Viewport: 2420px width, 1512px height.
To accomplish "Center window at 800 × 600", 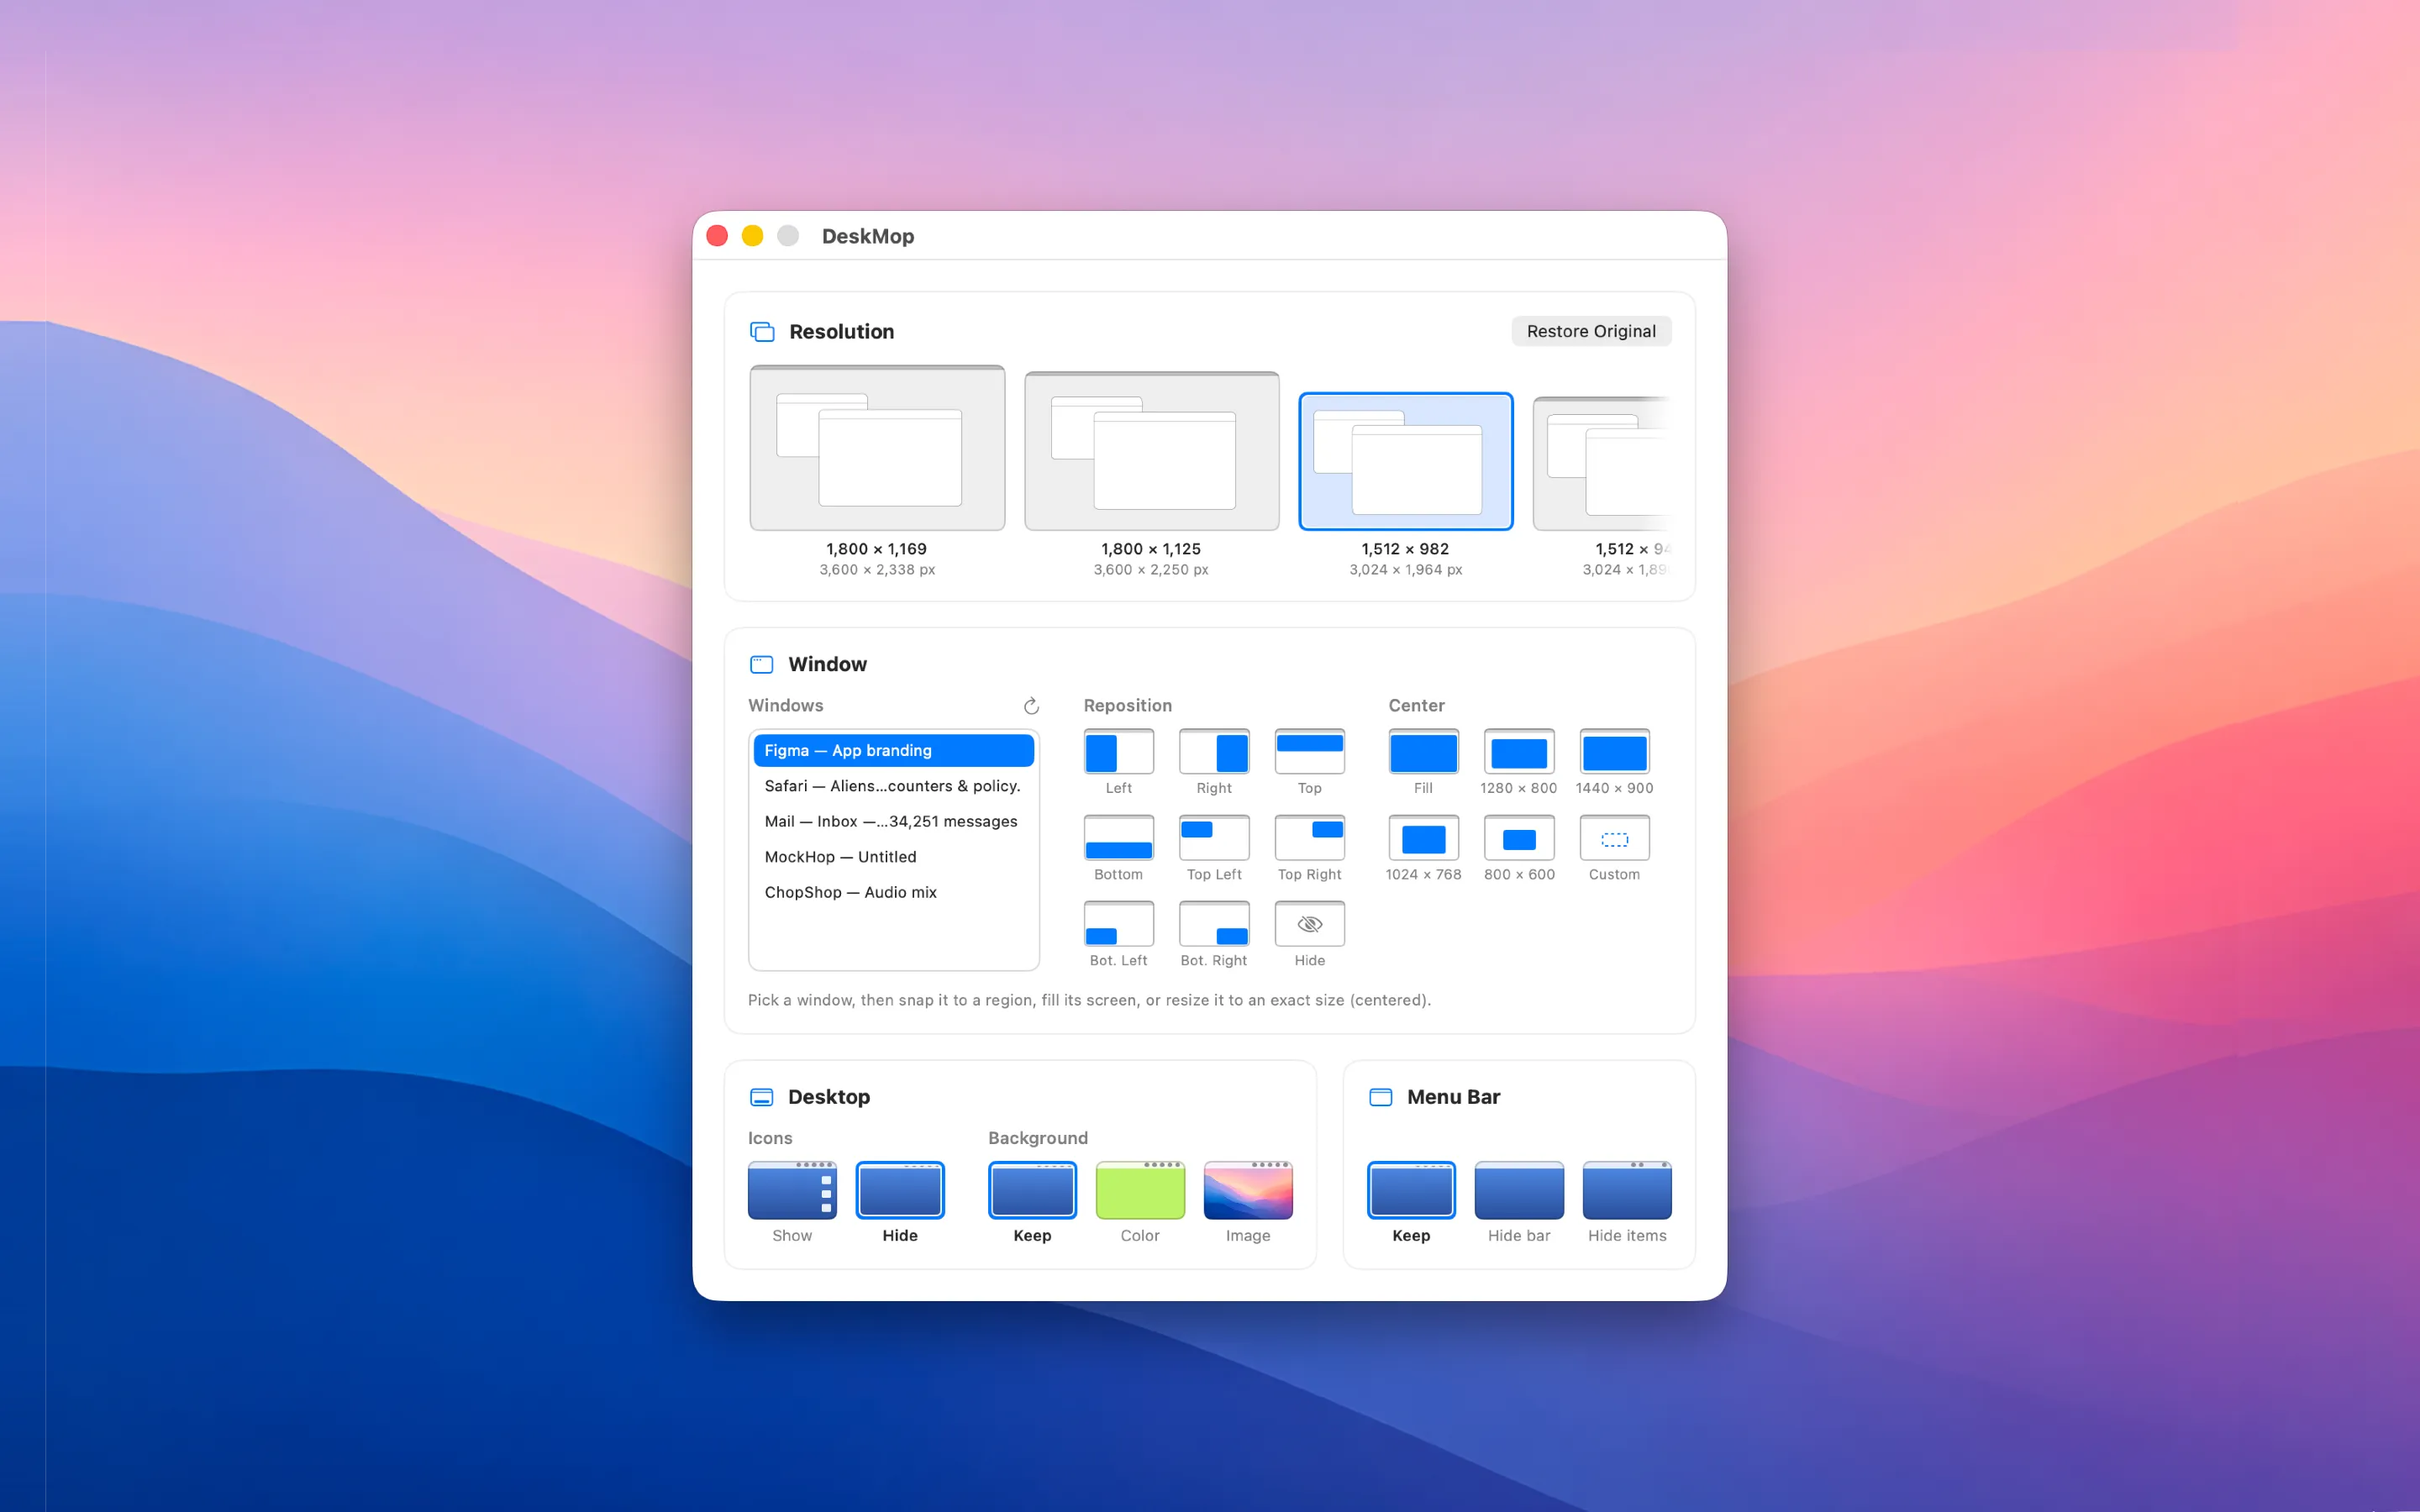I will coord(1519,838).
